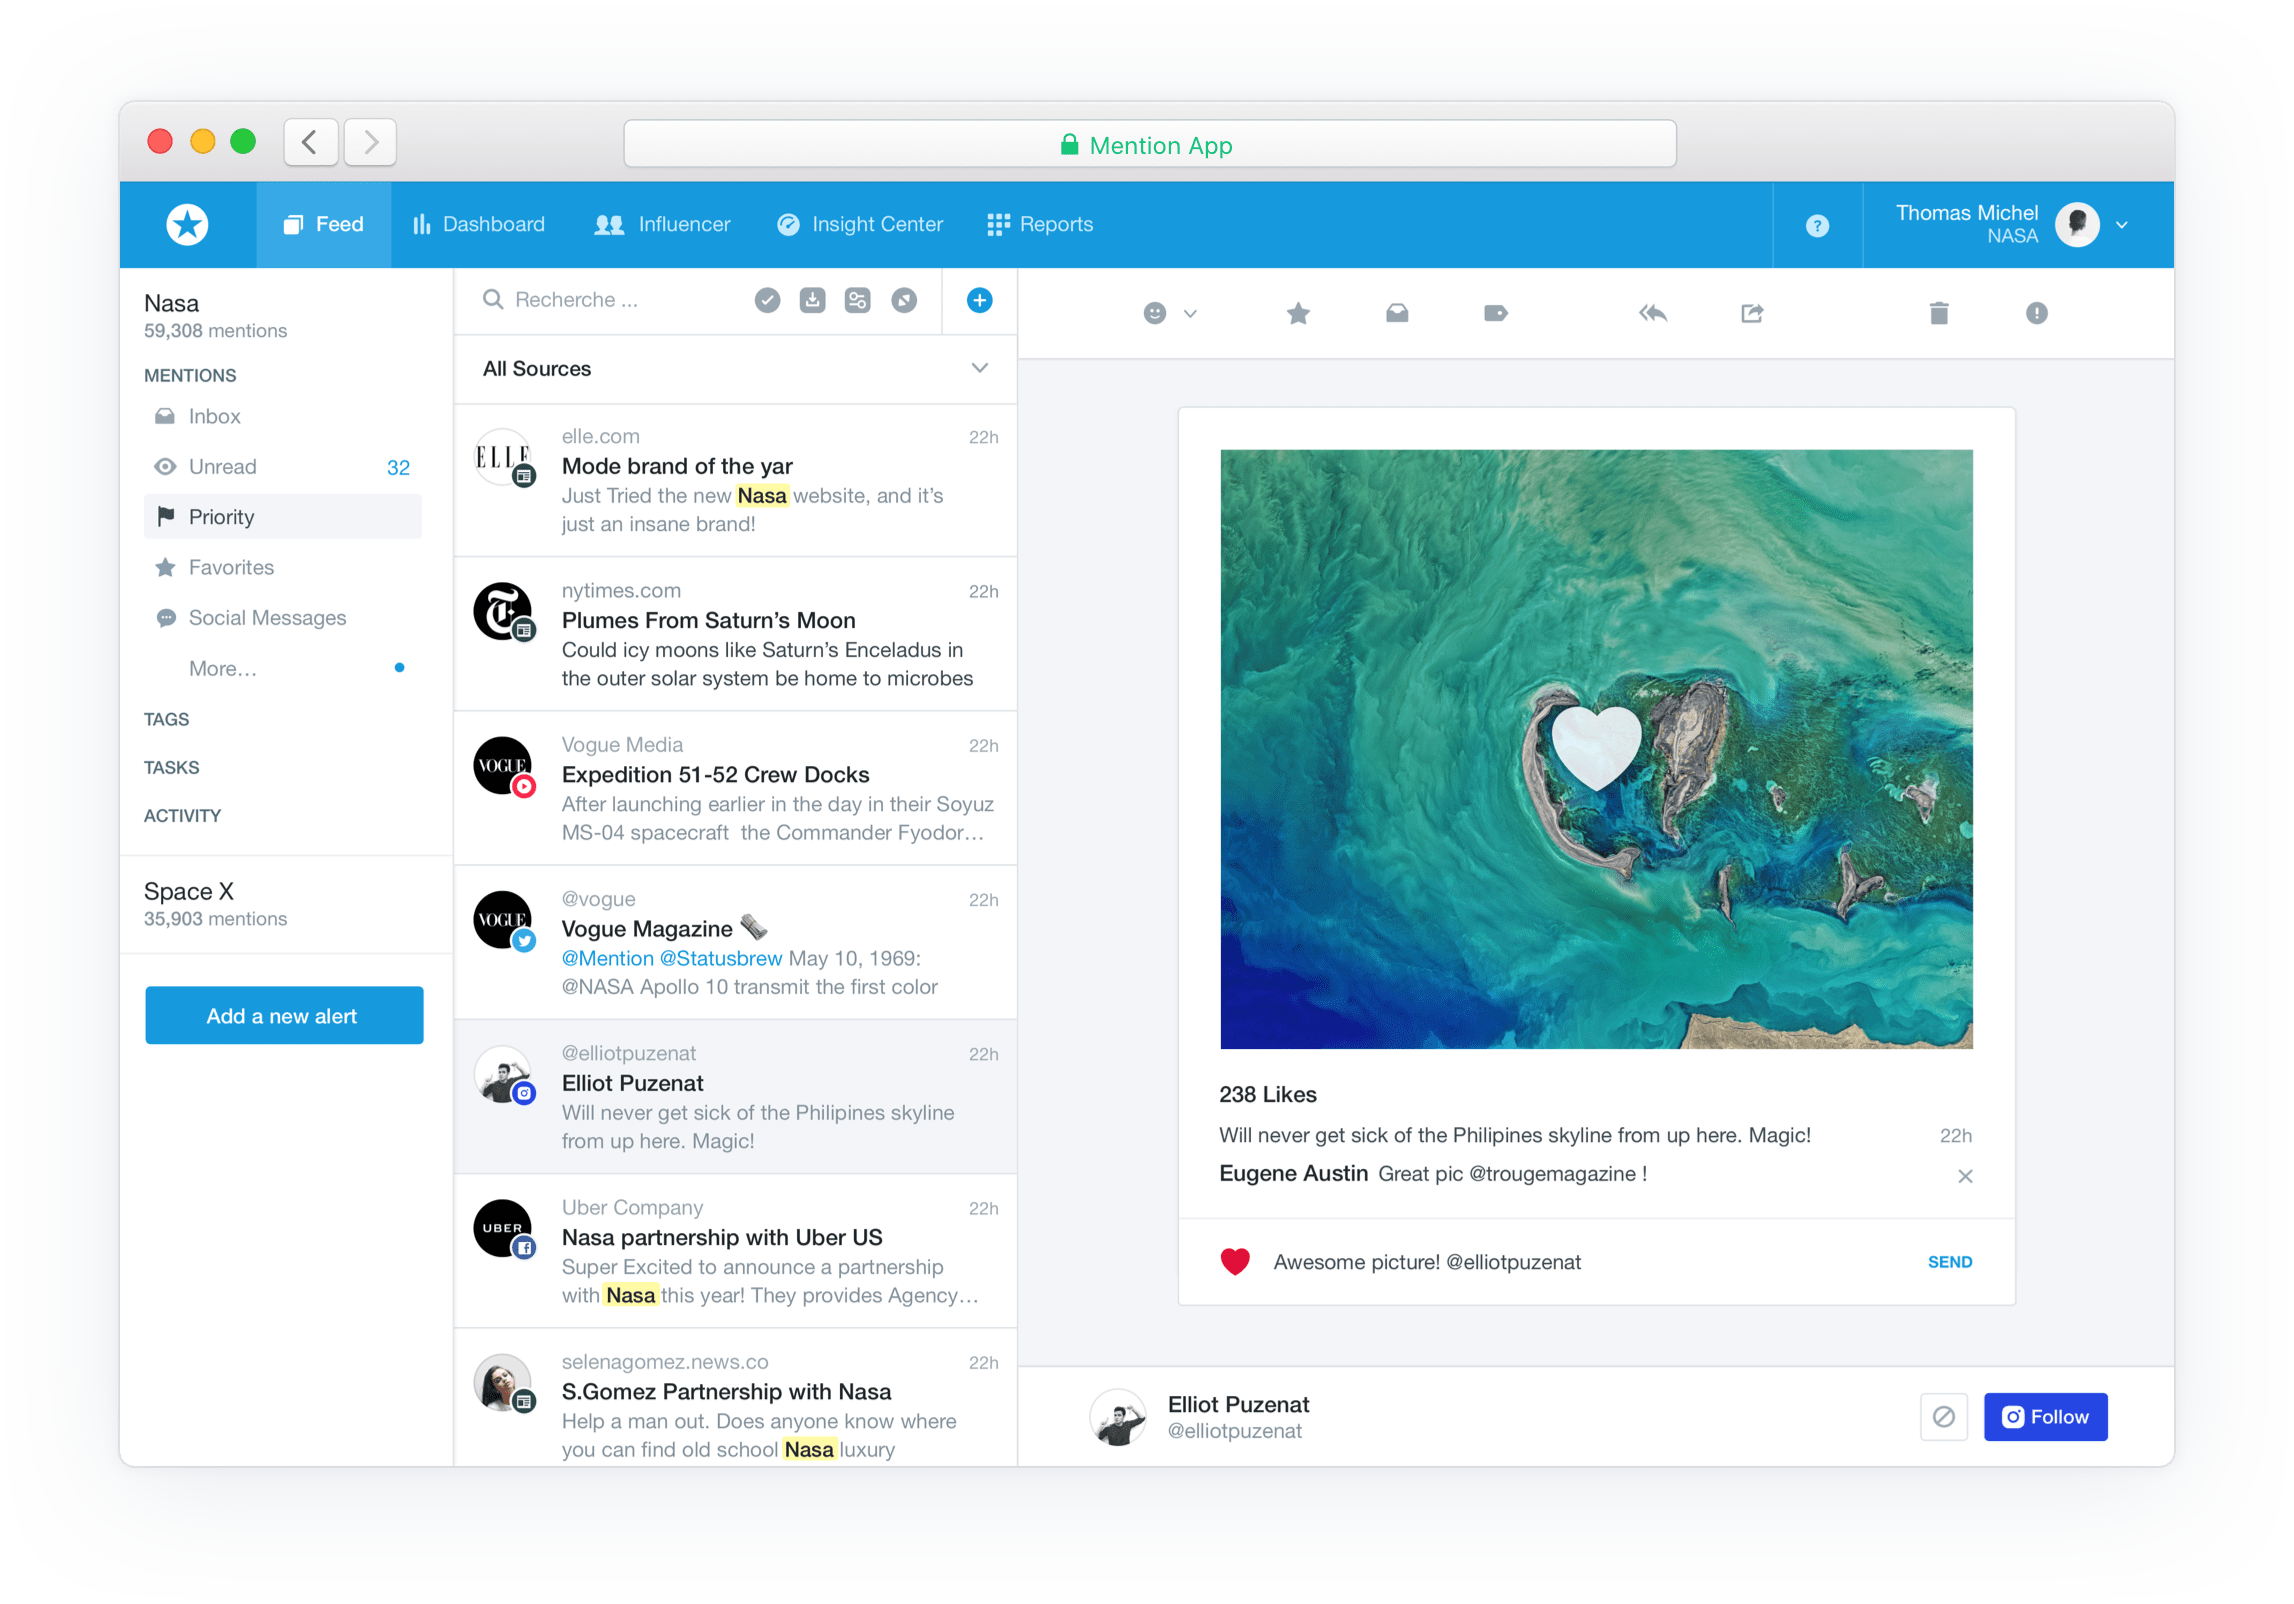Click the red heart like icon
The image size is (2294, 1604).
(x=1235, y=1262)
